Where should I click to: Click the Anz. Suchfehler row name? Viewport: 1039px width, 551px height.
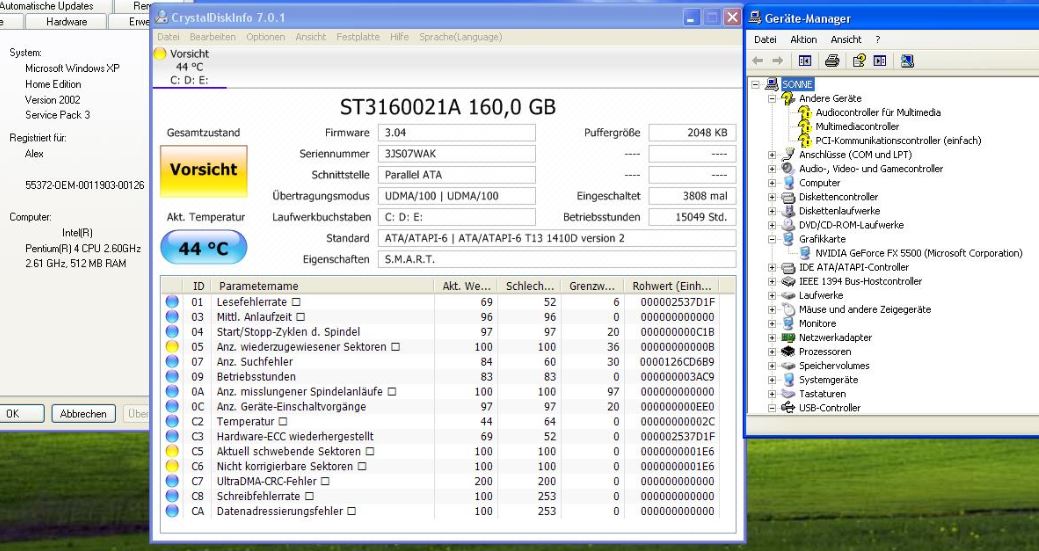(254, 362)
